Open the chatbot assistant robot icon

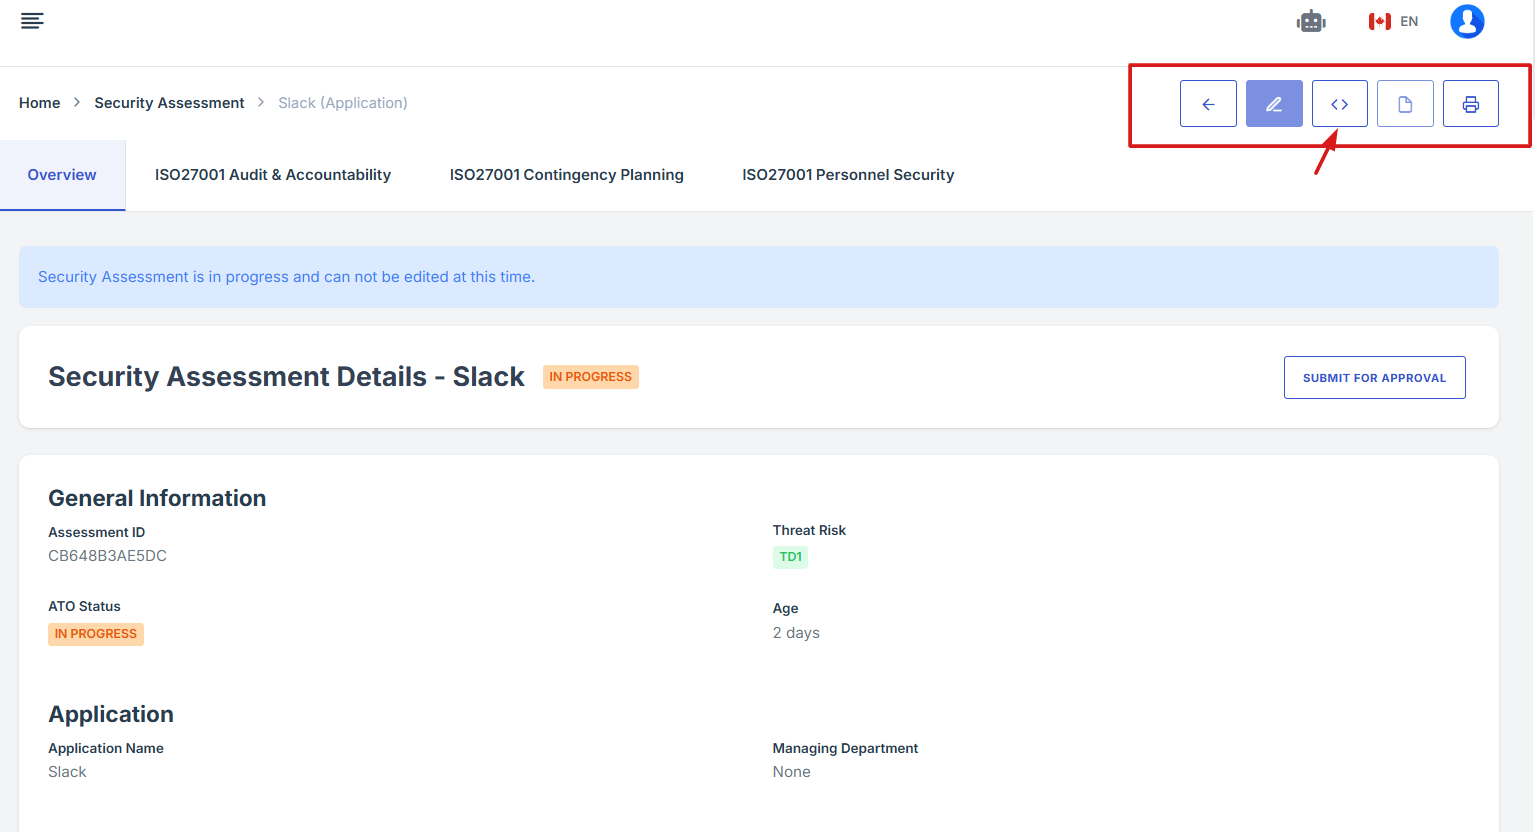(1311, 21)
